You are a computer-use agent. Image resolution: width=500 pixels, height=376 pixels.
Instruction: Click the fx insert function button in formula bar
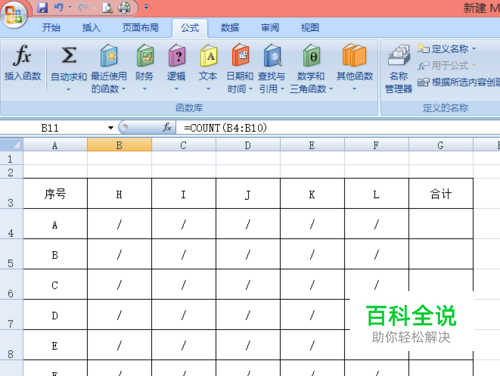(167, 127)
